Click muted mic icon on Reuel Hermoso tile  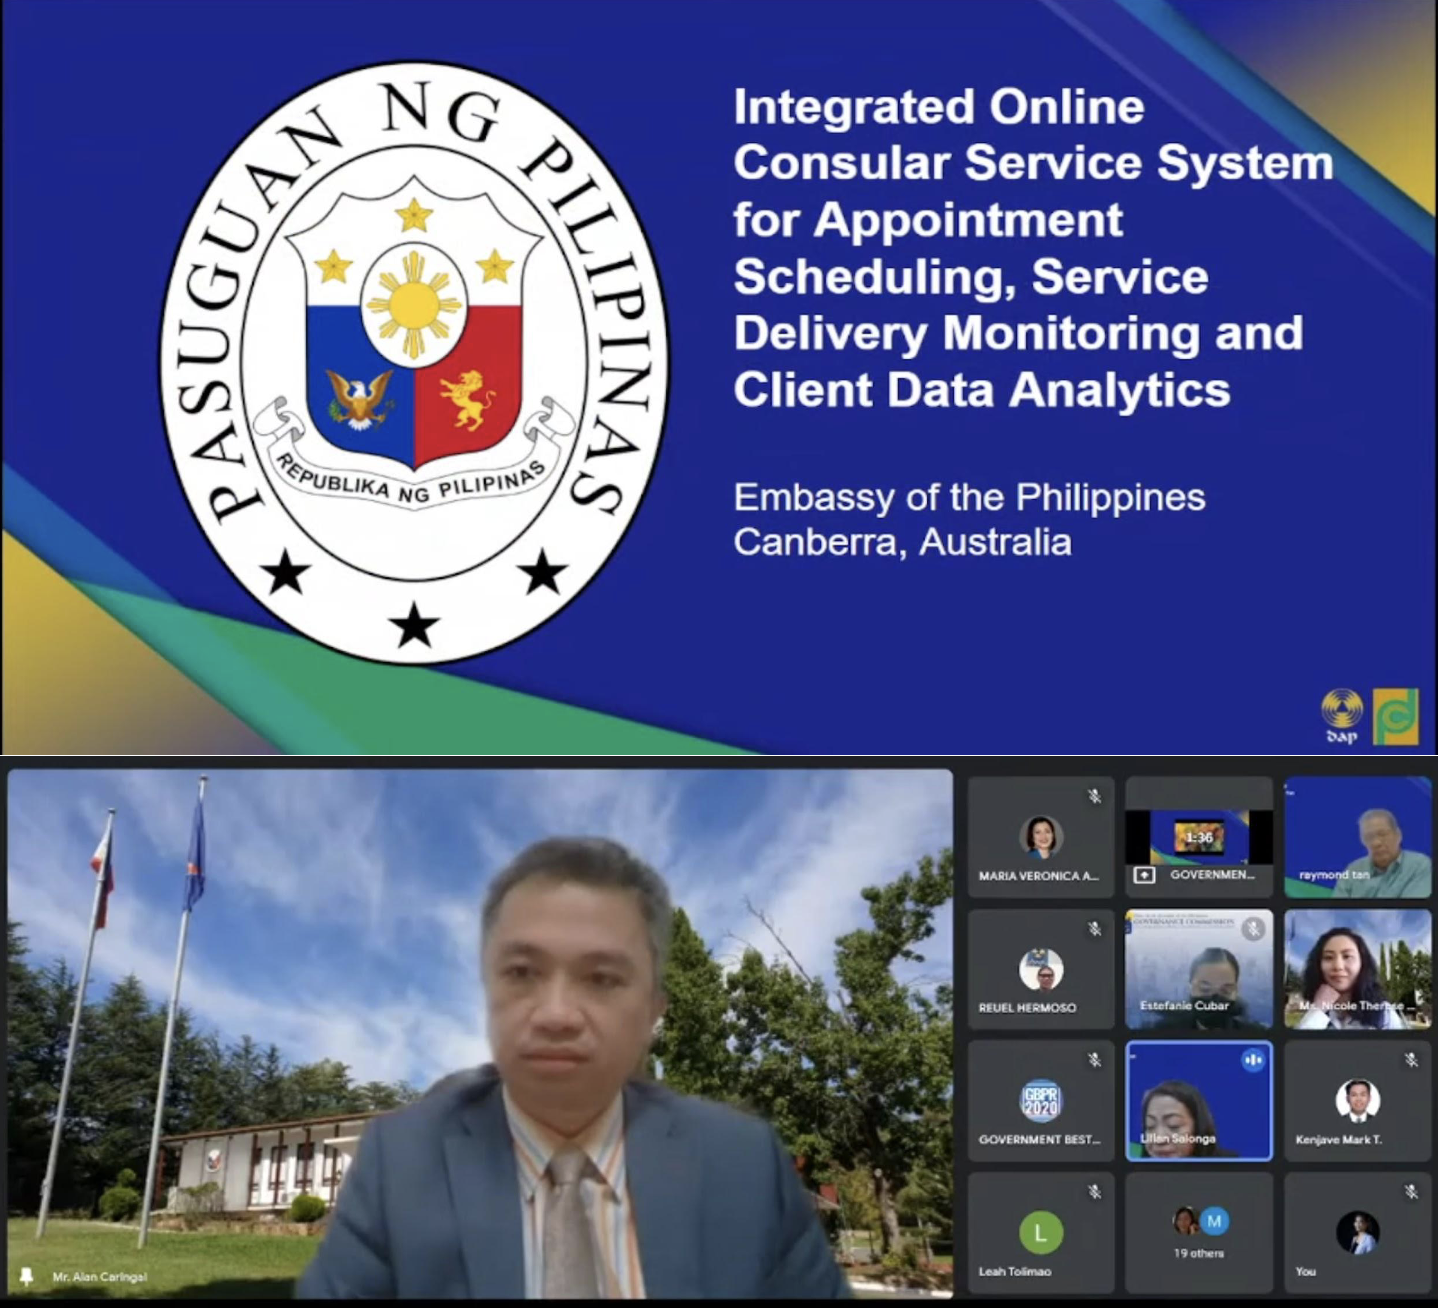tap(1095, 929)
